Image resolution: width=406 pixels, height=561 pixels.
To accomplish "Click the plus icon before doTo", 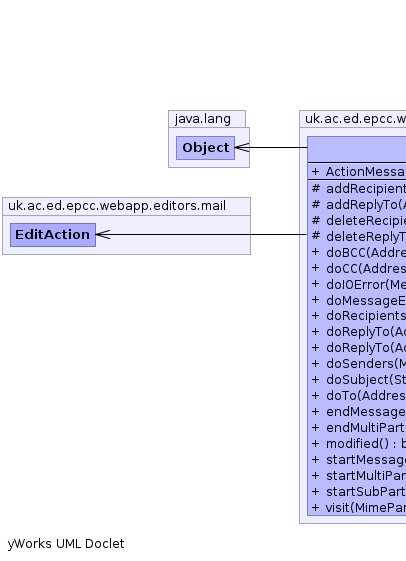I will pos(315,395).
